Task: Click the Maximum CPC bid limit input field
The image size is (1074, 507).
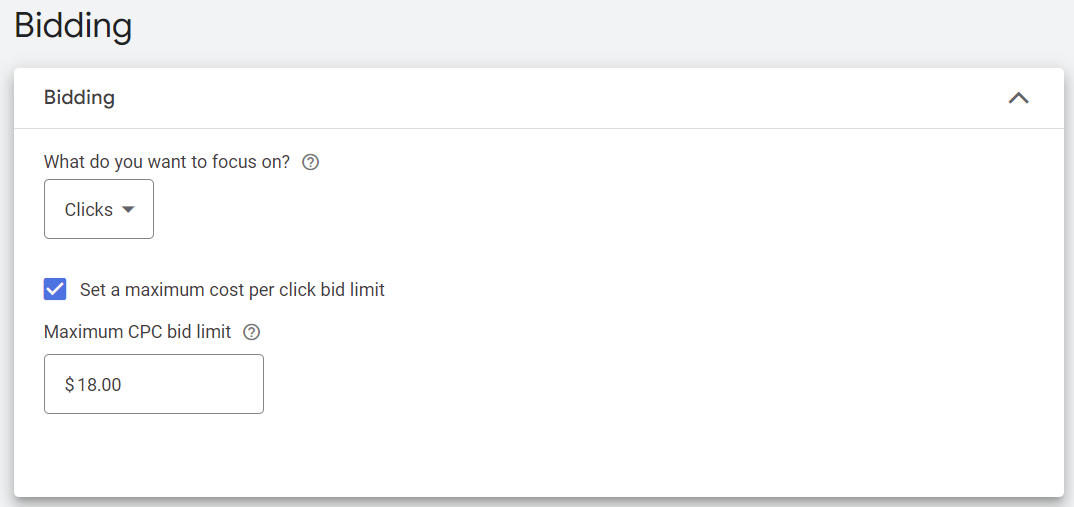Action: [x=154, y=384]
